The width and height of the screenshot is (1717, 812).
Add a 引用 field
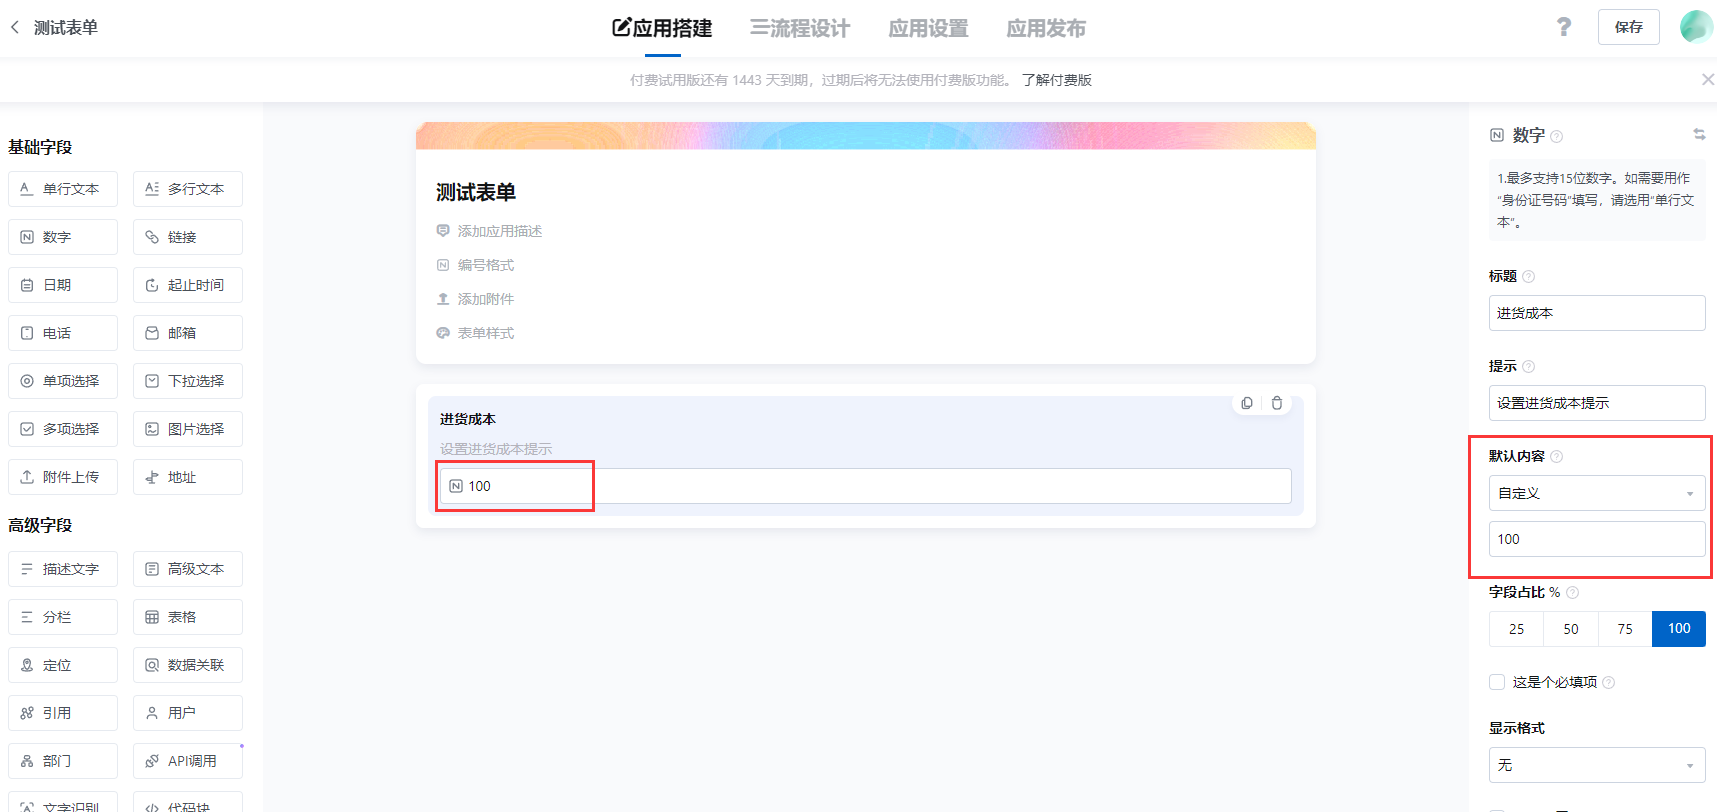63,713
